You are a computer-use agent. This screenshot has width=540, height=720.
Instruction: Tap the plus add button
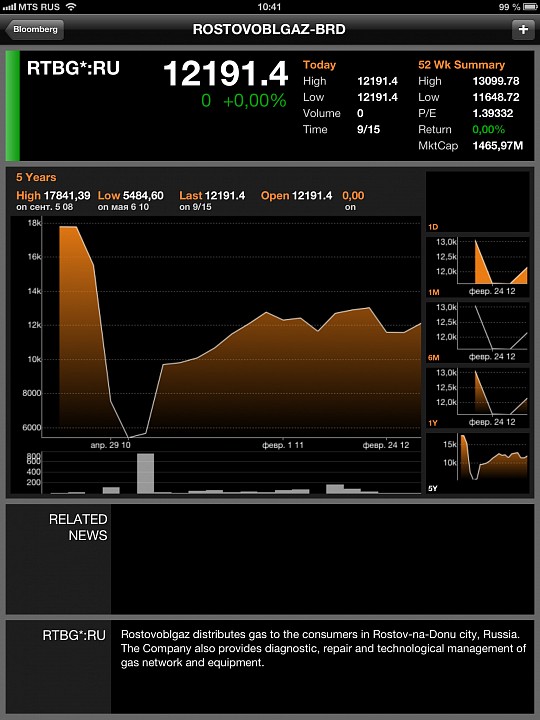tap(523, 29)
